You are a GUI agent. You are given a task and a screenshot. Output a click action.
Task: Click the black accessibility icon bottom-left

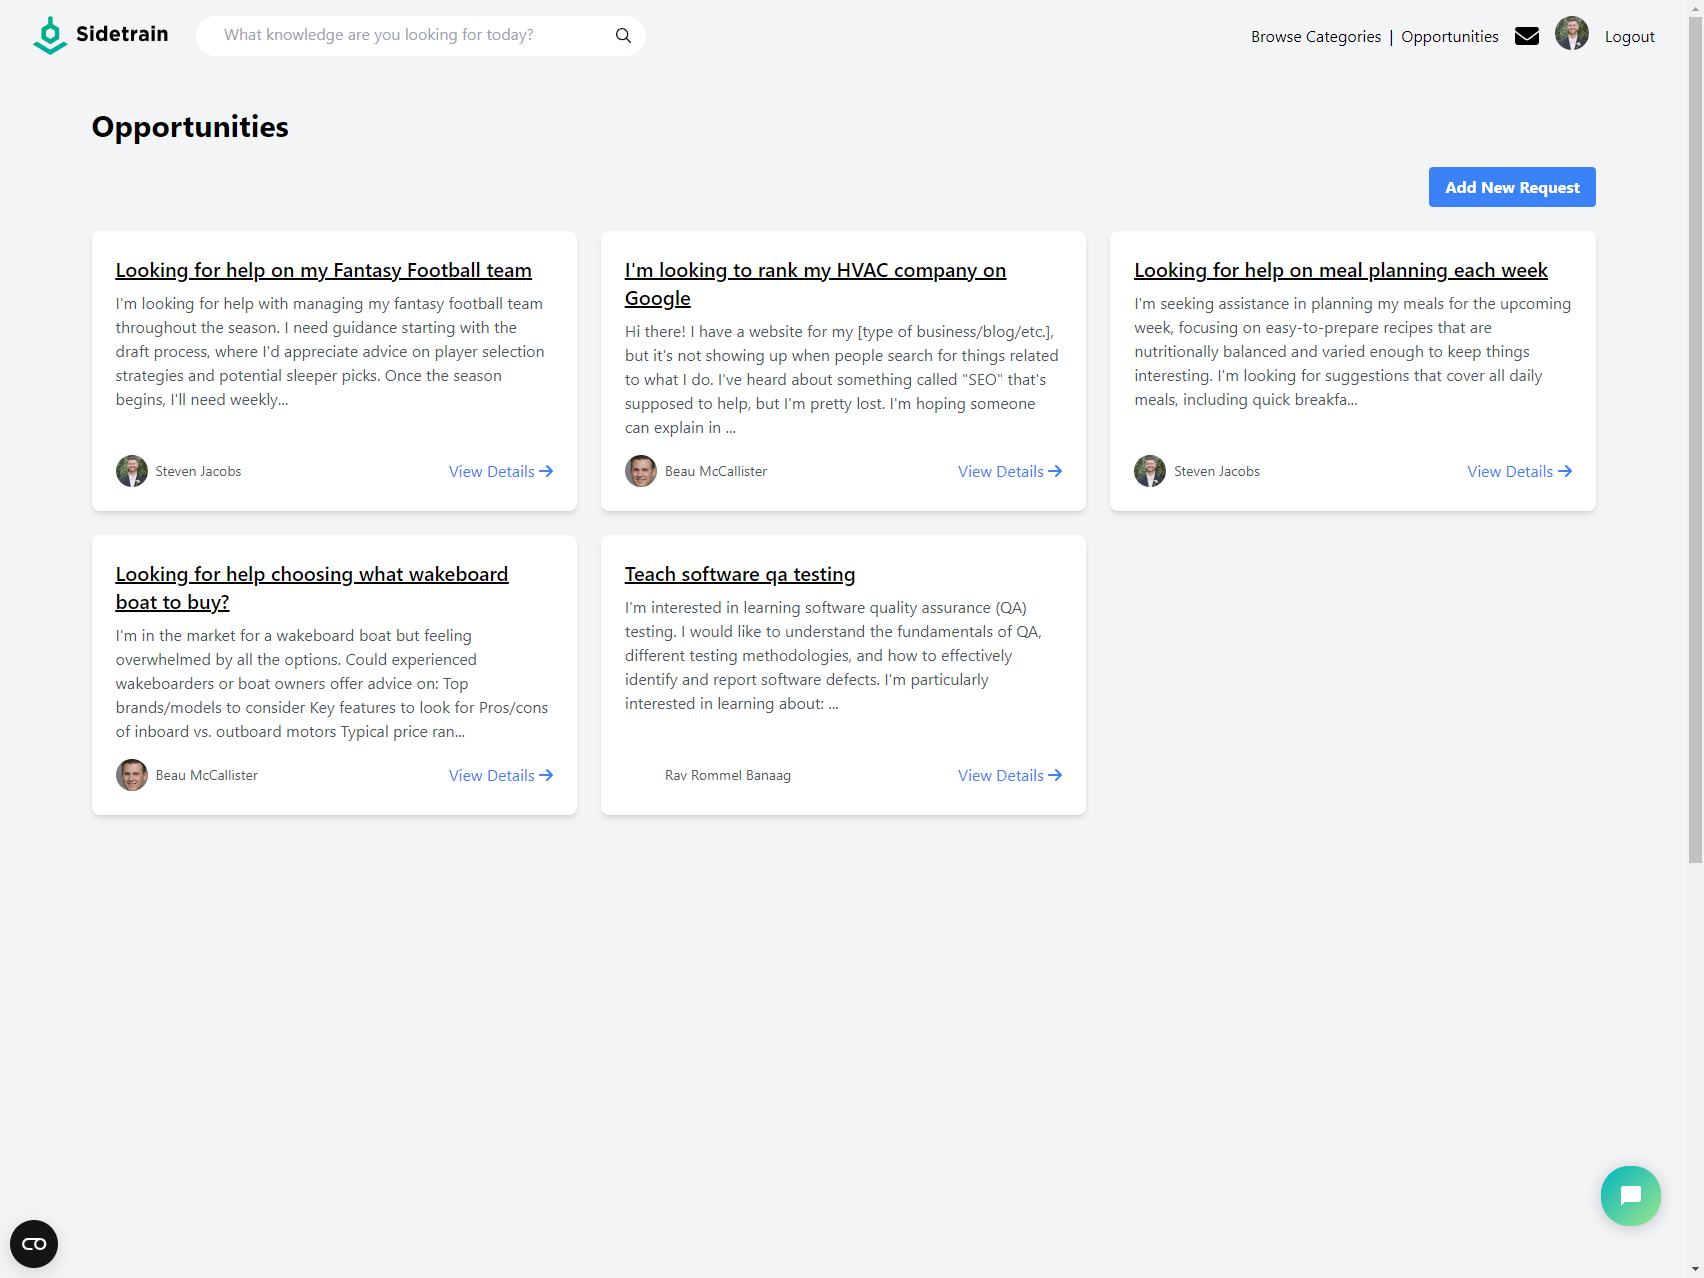(34, 1243)
